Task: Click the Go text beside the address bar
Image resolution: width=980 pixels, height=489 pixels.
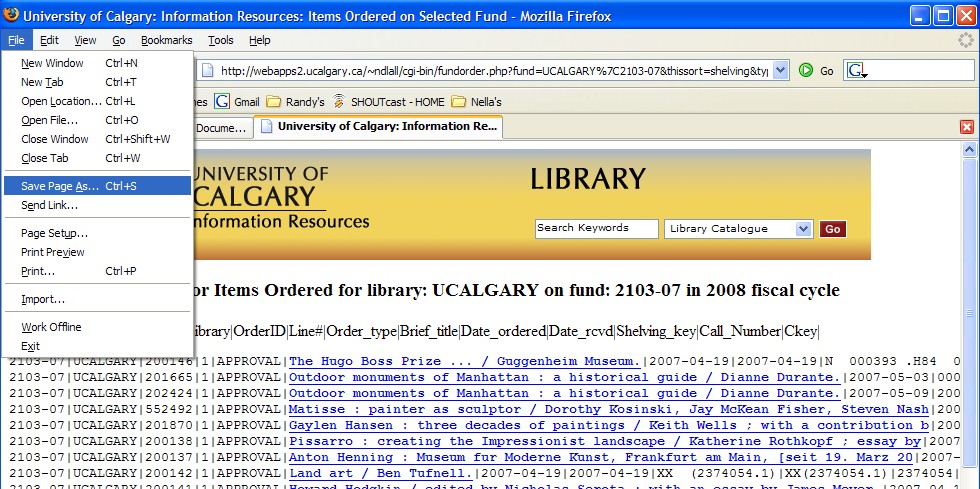Action: (827, 71)
